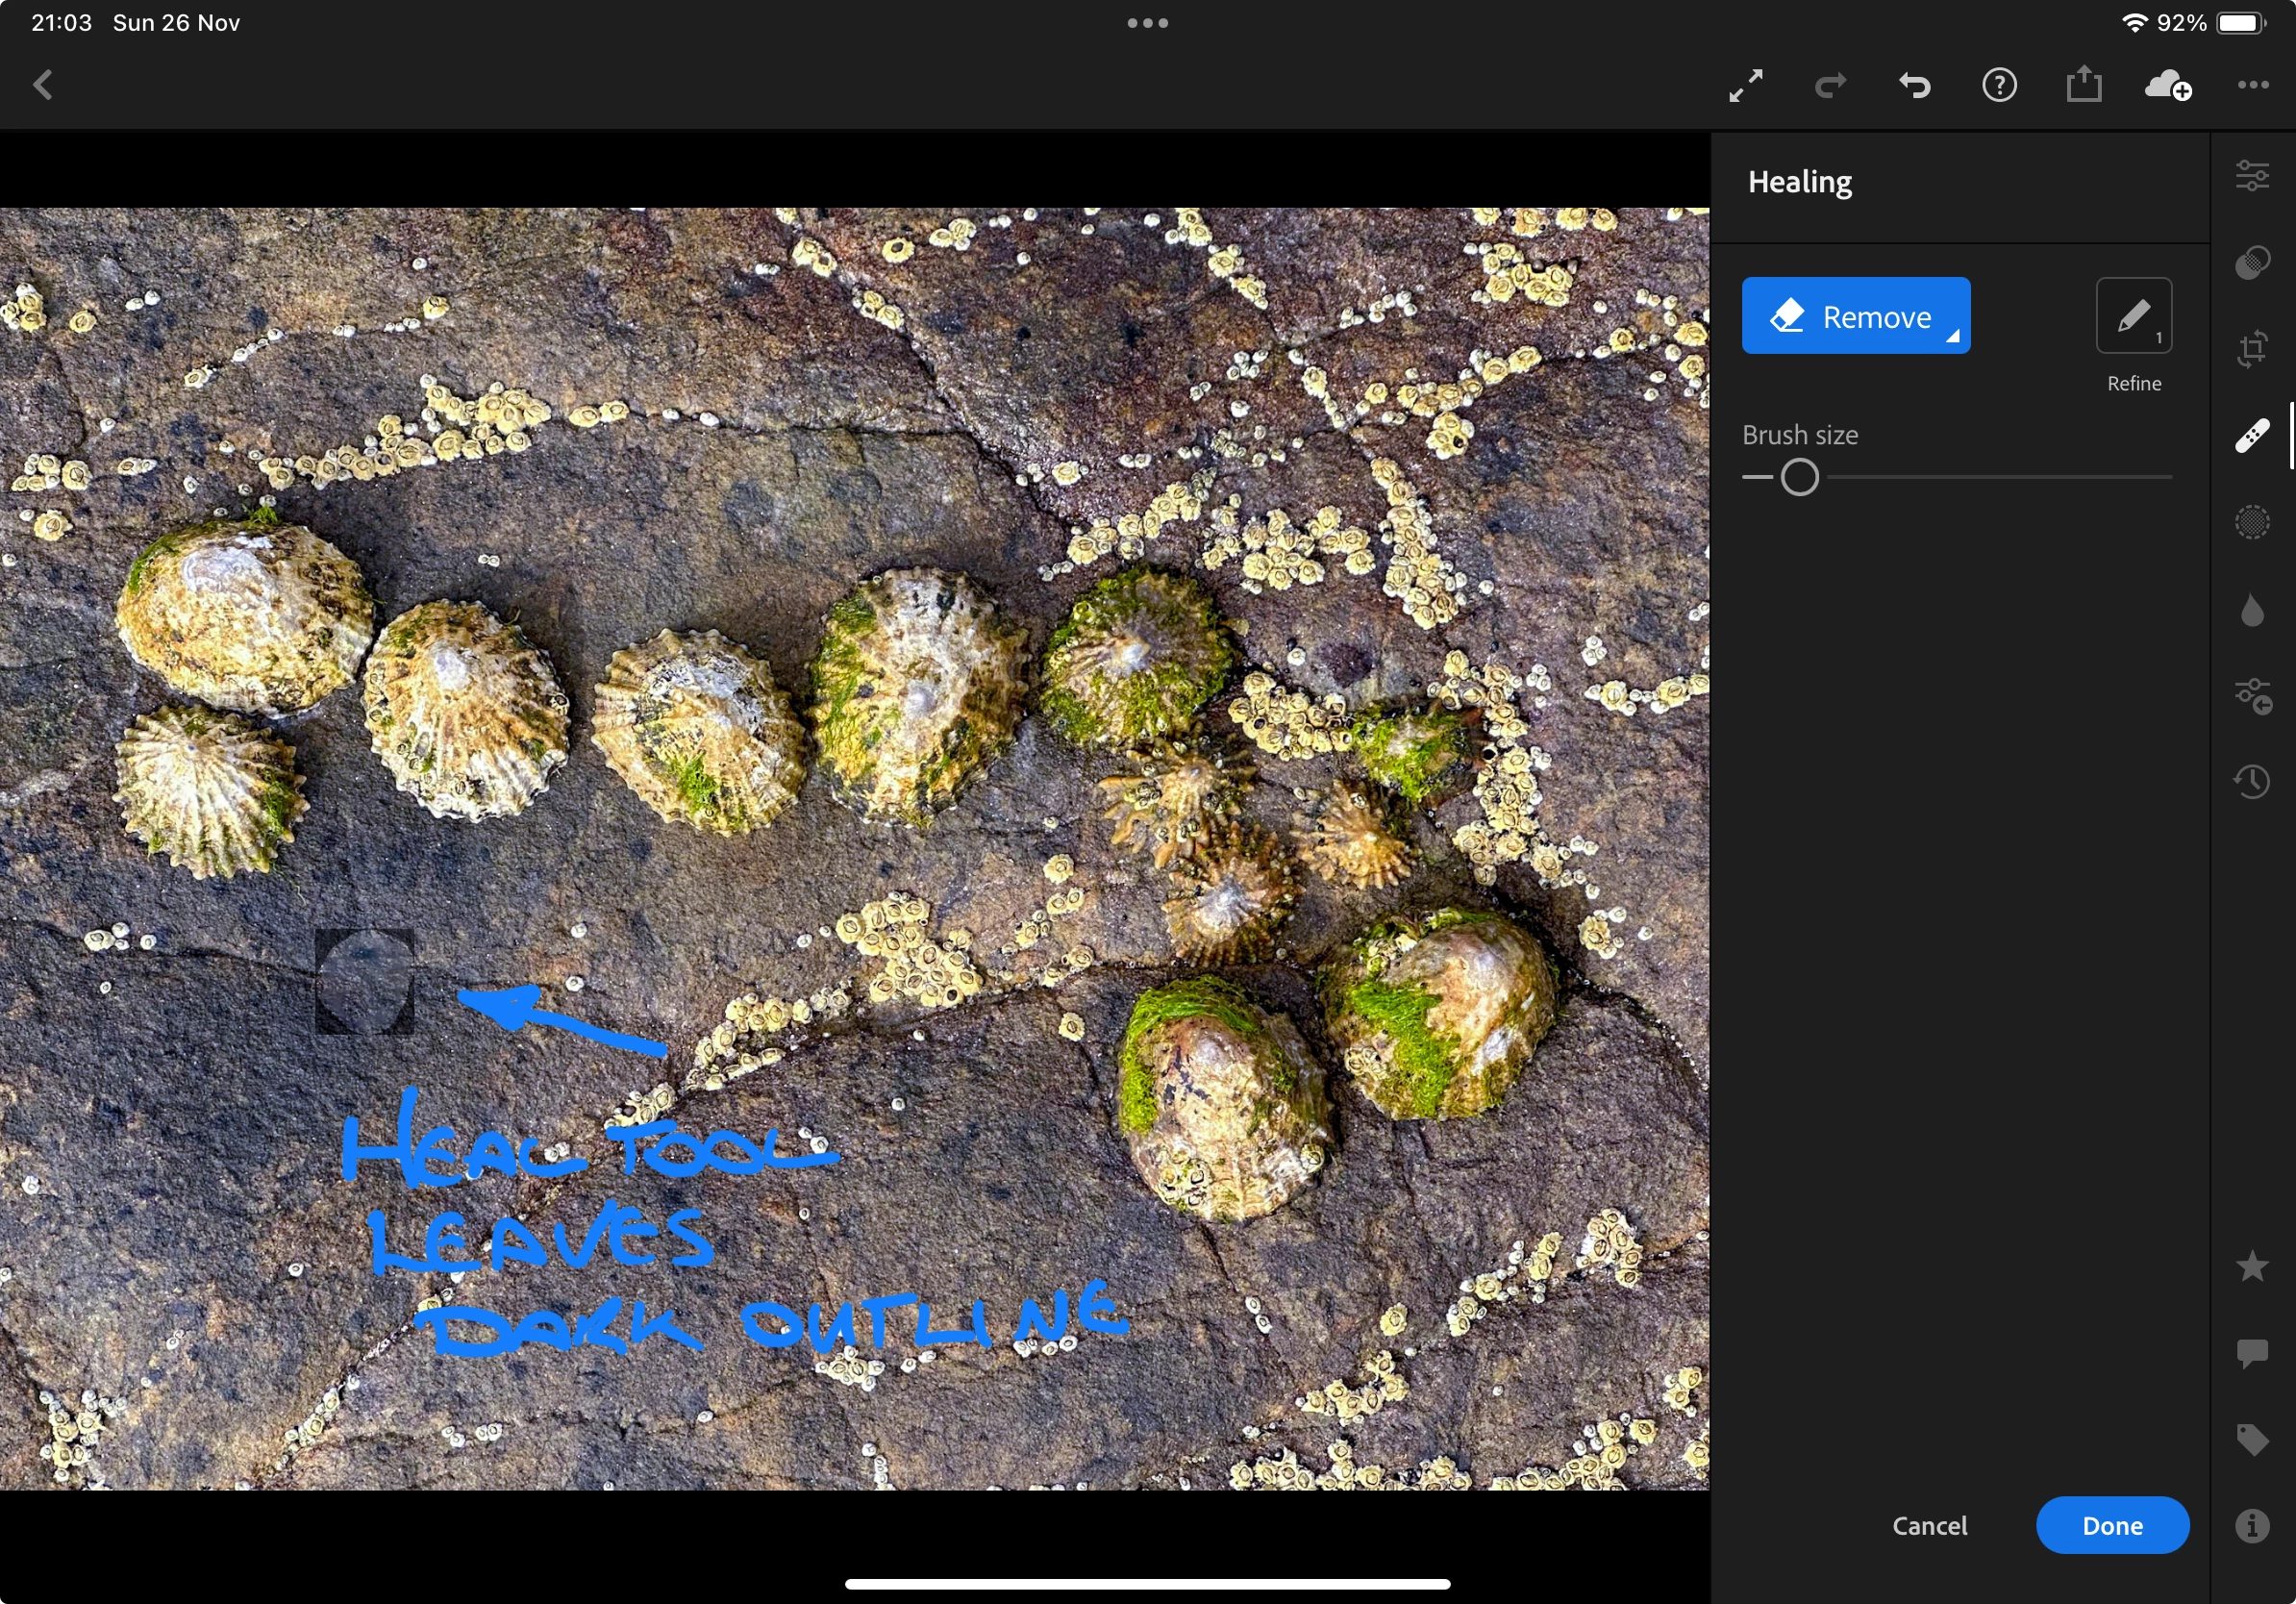
Task: Open the Masking panel icon
Action: 2251,263
